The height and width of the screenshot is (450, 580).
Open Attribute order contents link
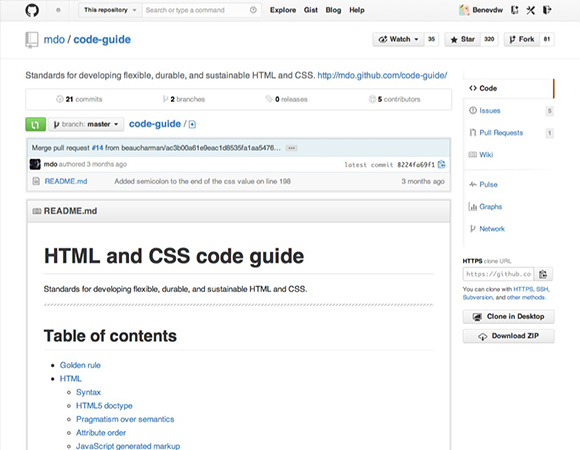tap(101, 433)
